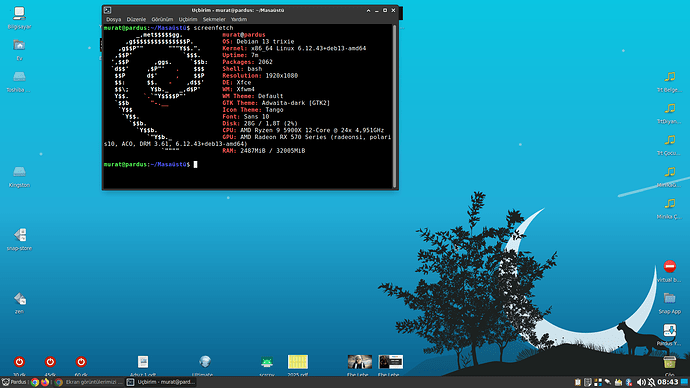Open the Adsız 1.odt document icon
This screenshot has height=388, width=690.
coord(143,362)
